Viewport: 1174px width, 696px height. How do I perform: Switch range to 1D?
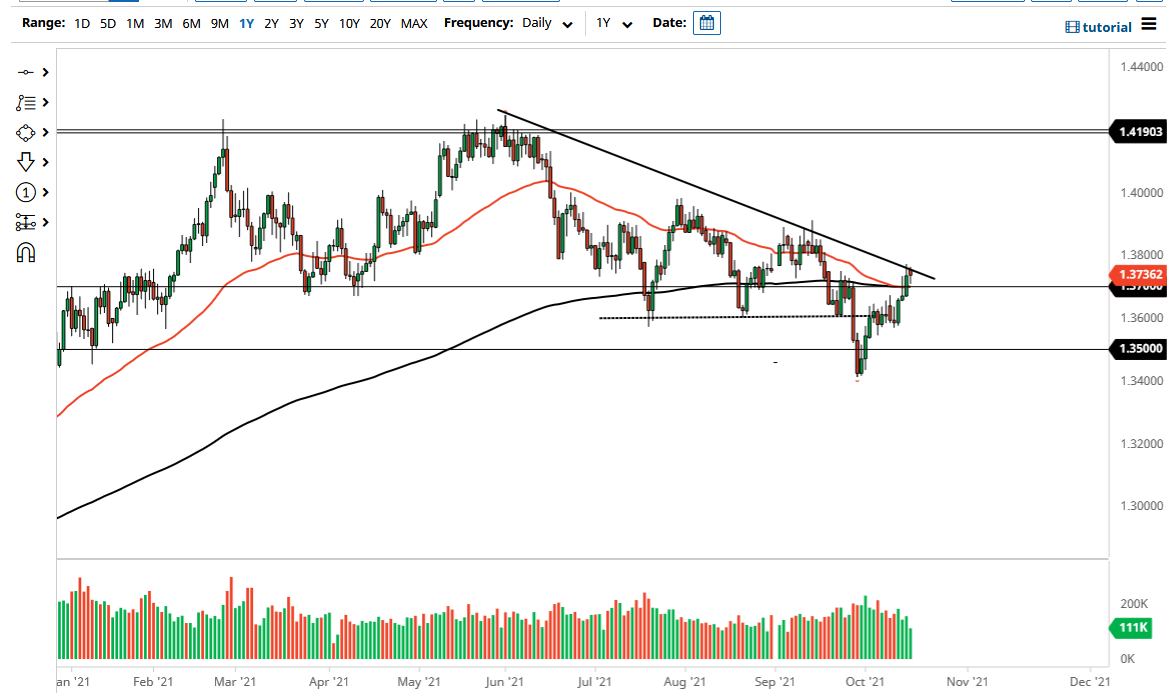83,23
